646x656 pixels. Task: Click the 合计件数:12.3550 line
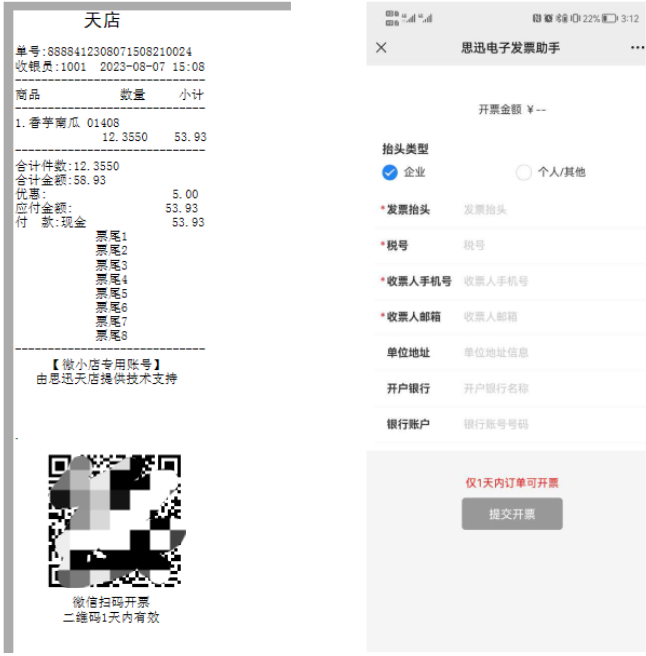coord(67,166)
